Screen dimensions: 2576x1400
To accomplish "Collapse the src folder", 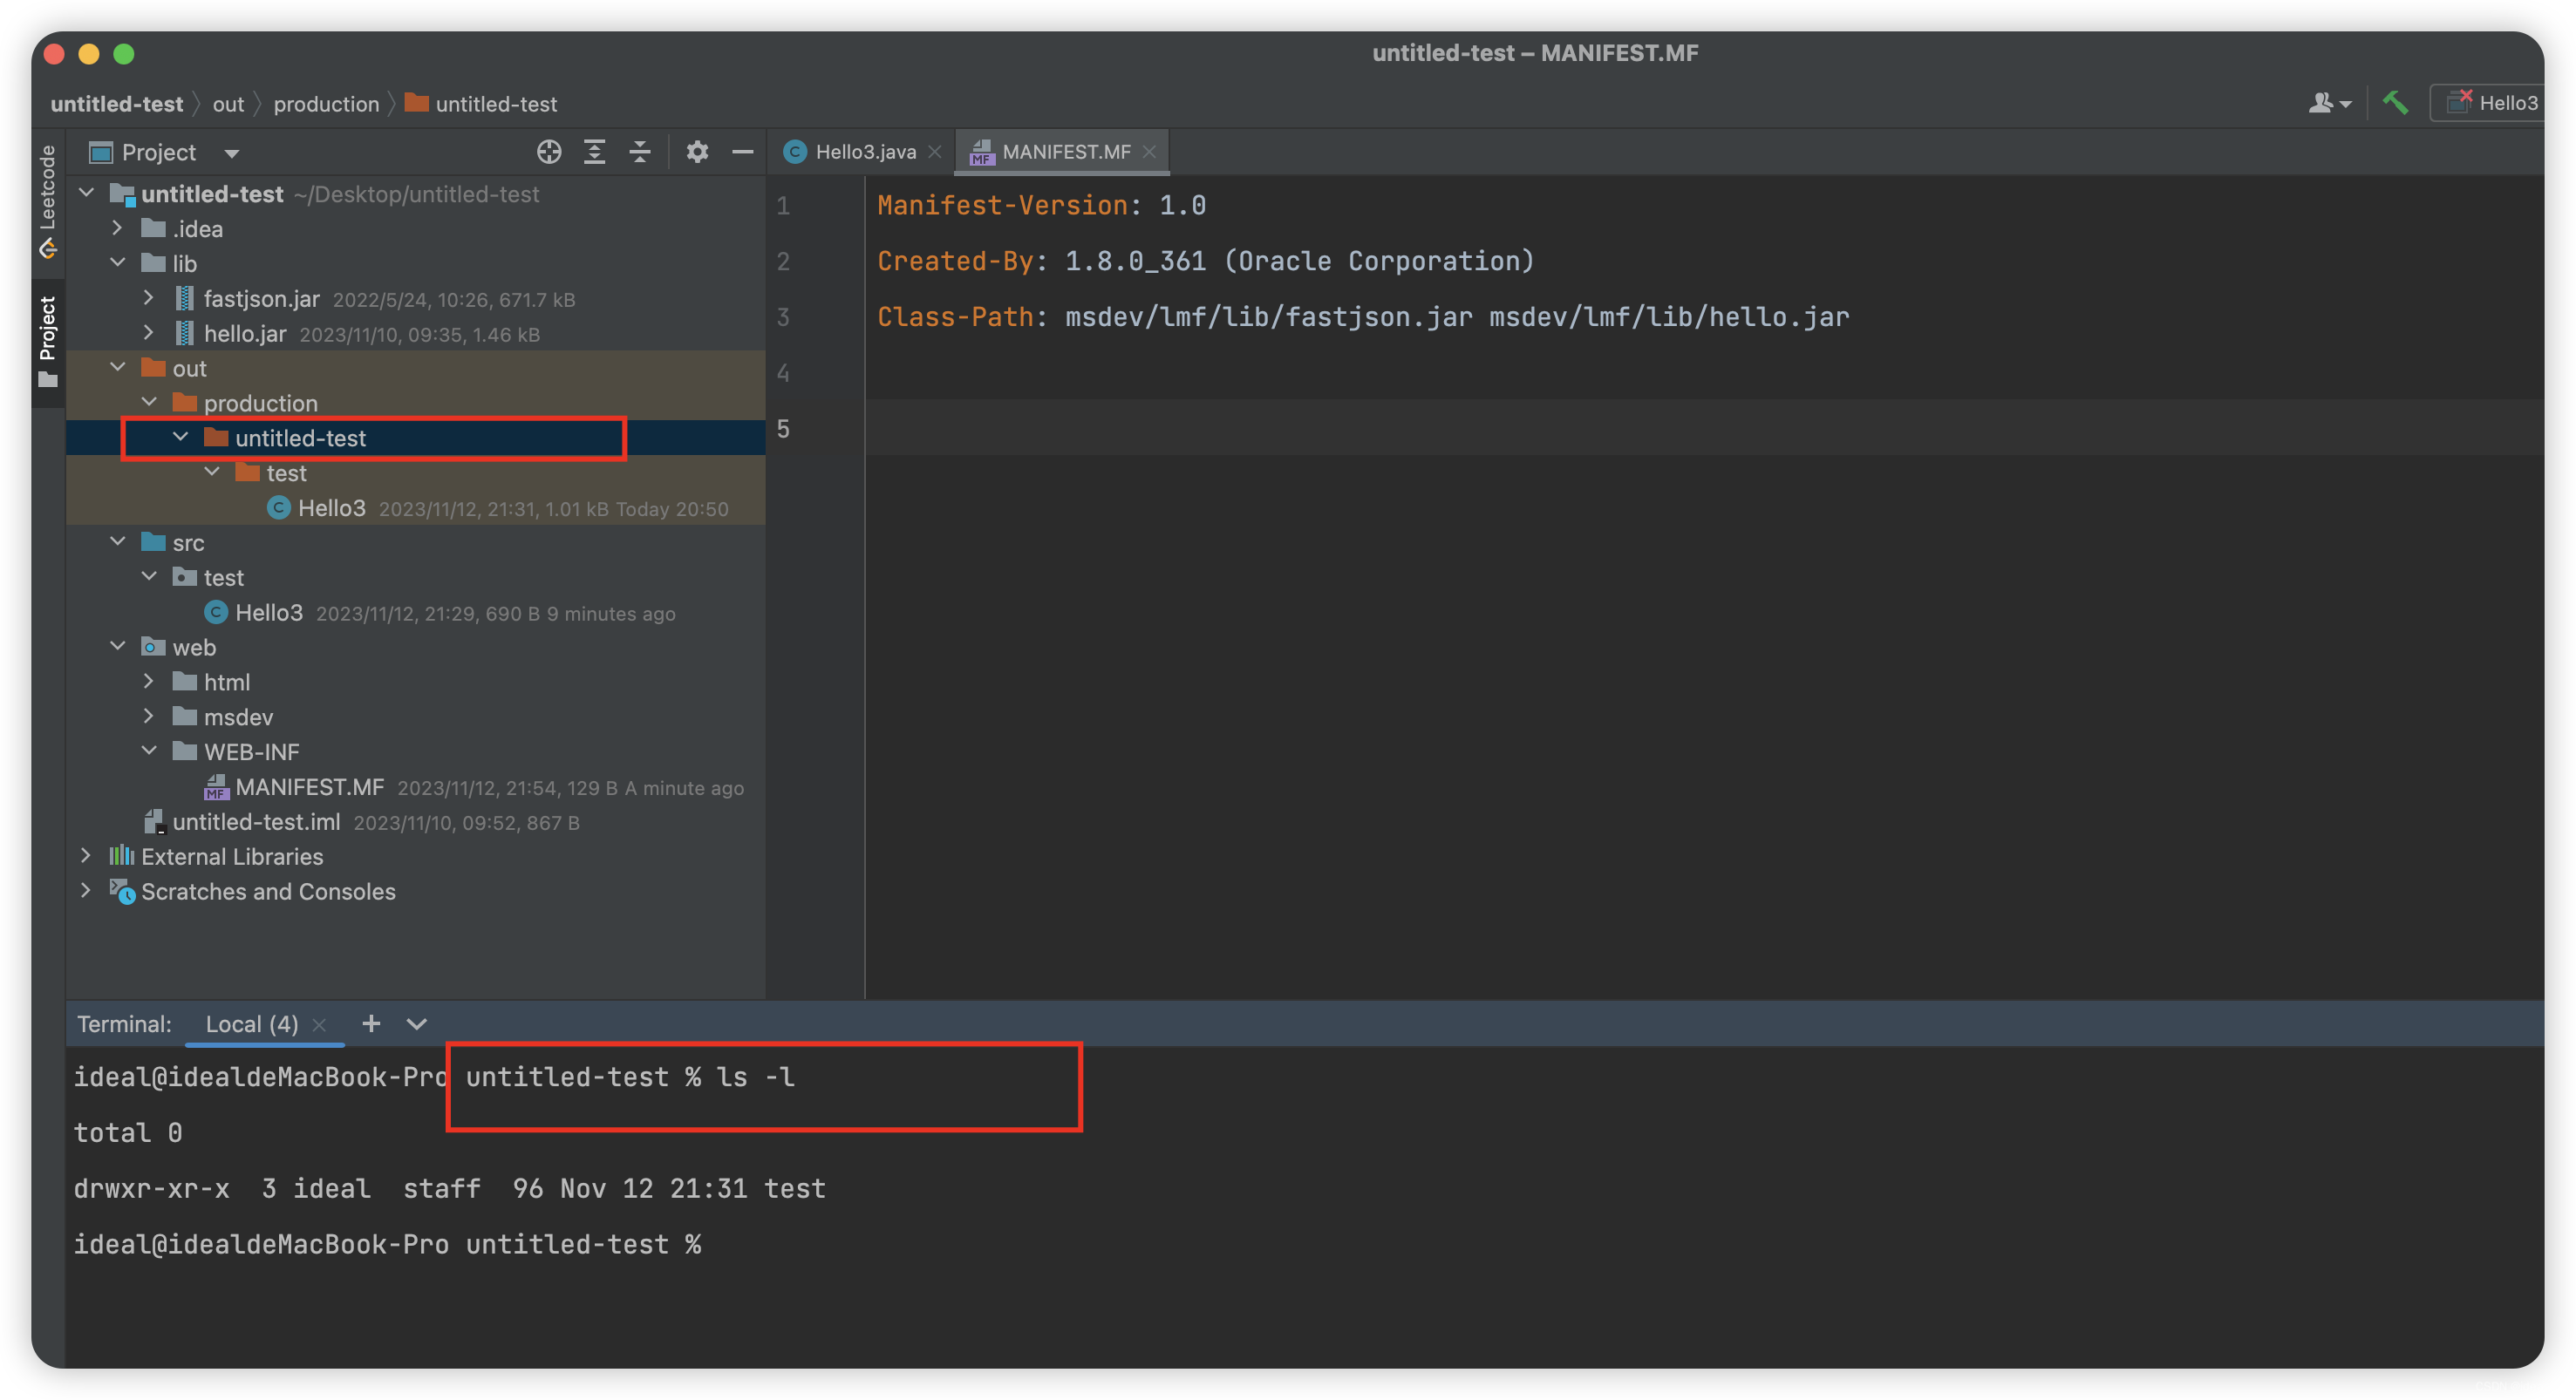I will click(x=118, y=542).
